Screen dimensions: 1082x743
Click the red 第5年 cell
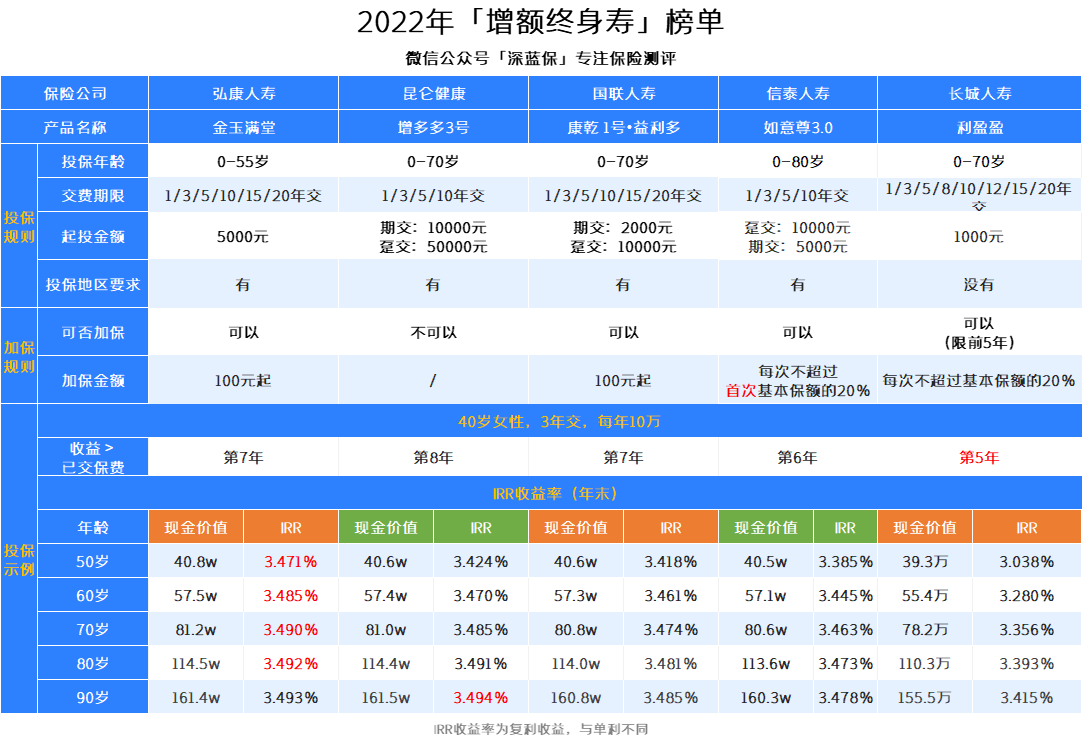[x=979, y=458]
